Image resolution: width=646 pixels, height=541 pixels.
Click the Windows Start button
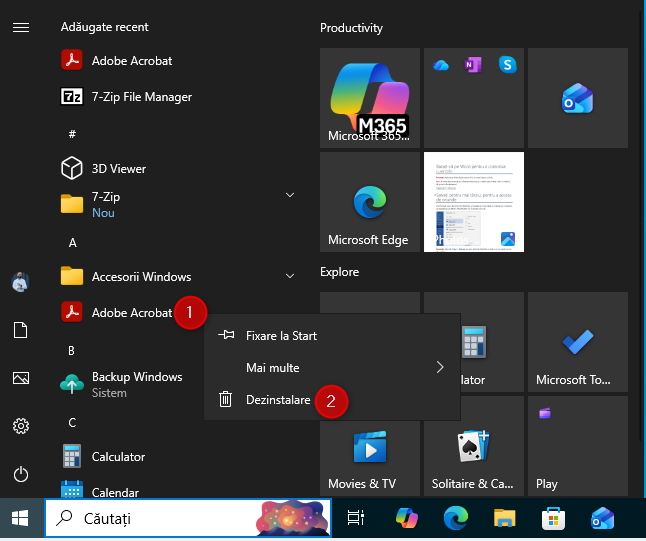(20, 518)
